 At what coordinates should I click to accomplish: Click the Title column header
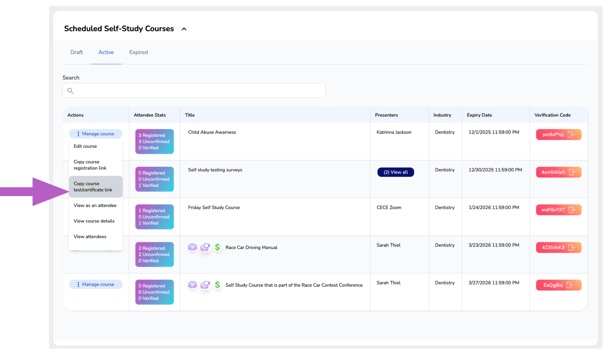coord(190,115)
